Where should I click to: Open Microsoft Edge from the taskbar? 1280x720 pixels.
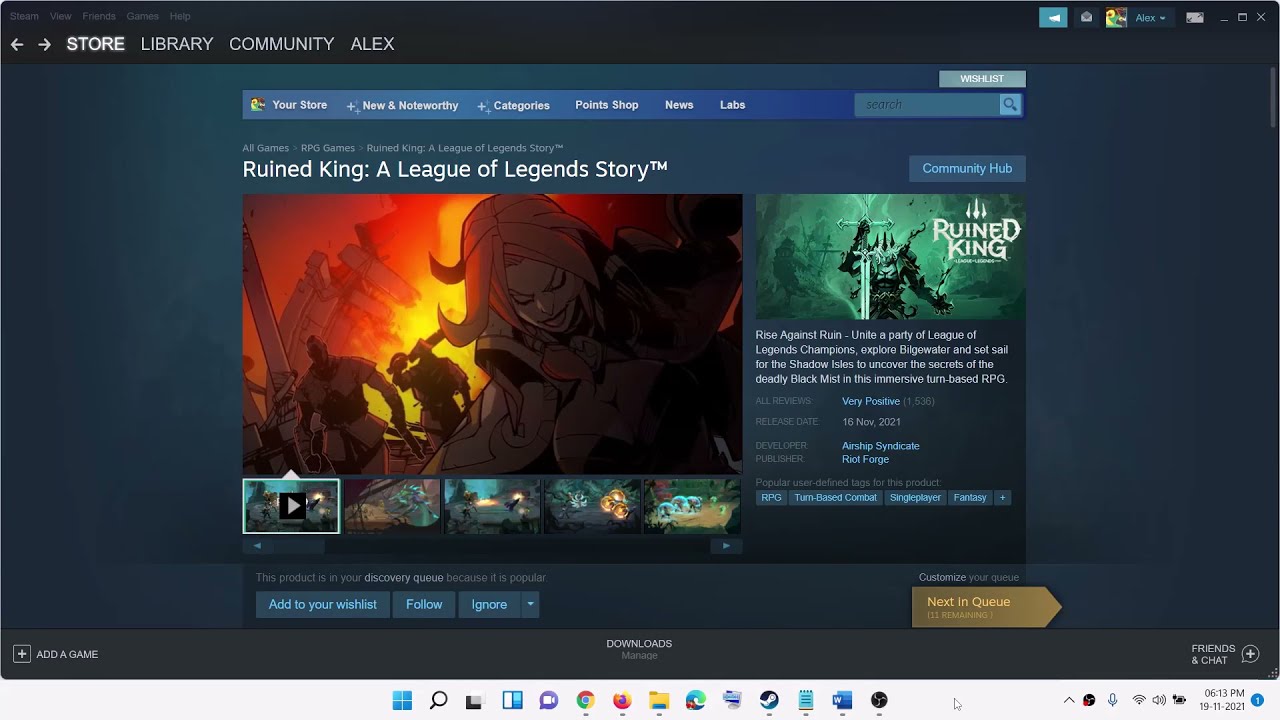click(695, 700)
